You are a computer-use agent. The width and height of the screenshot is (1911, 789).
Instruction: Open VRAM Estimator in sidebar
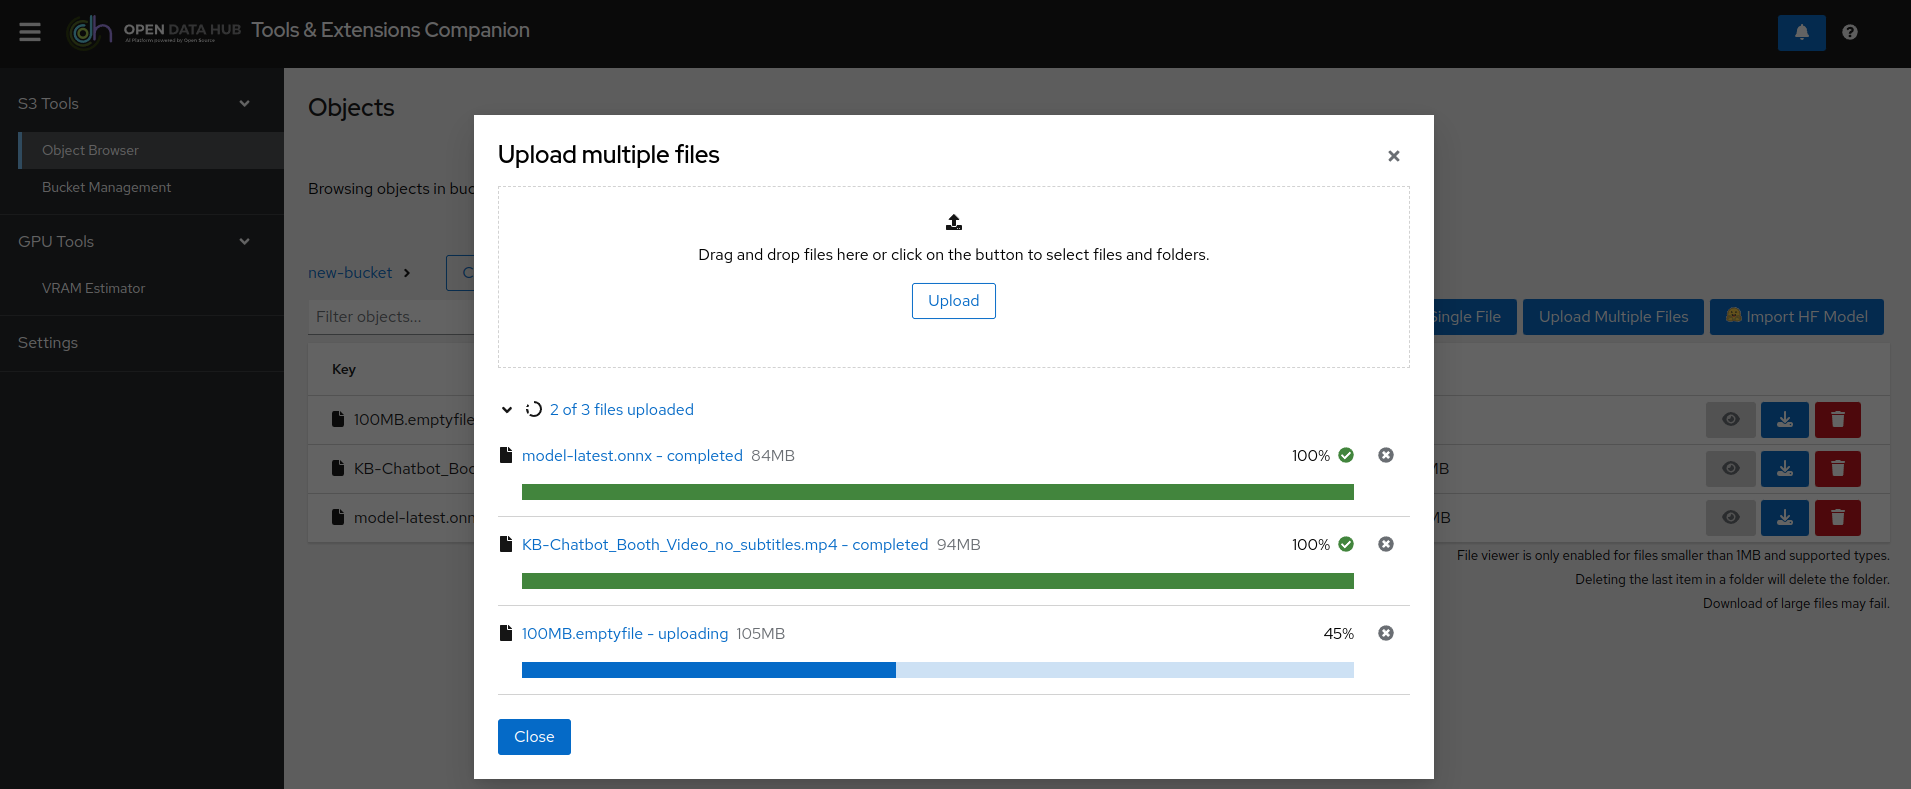(x=94, y=288)
